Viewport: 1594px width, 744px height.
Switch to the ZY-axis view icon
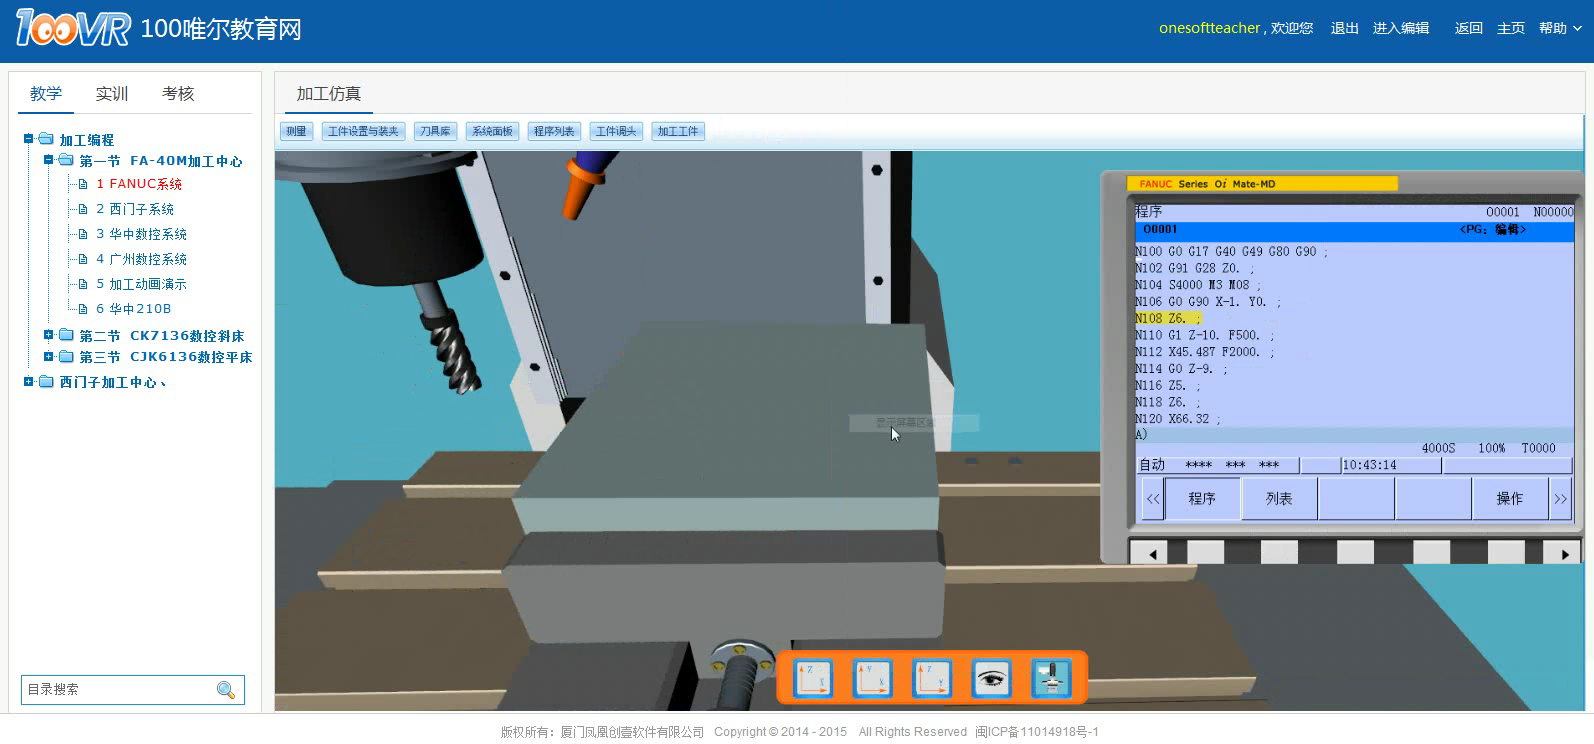[931, 679]
